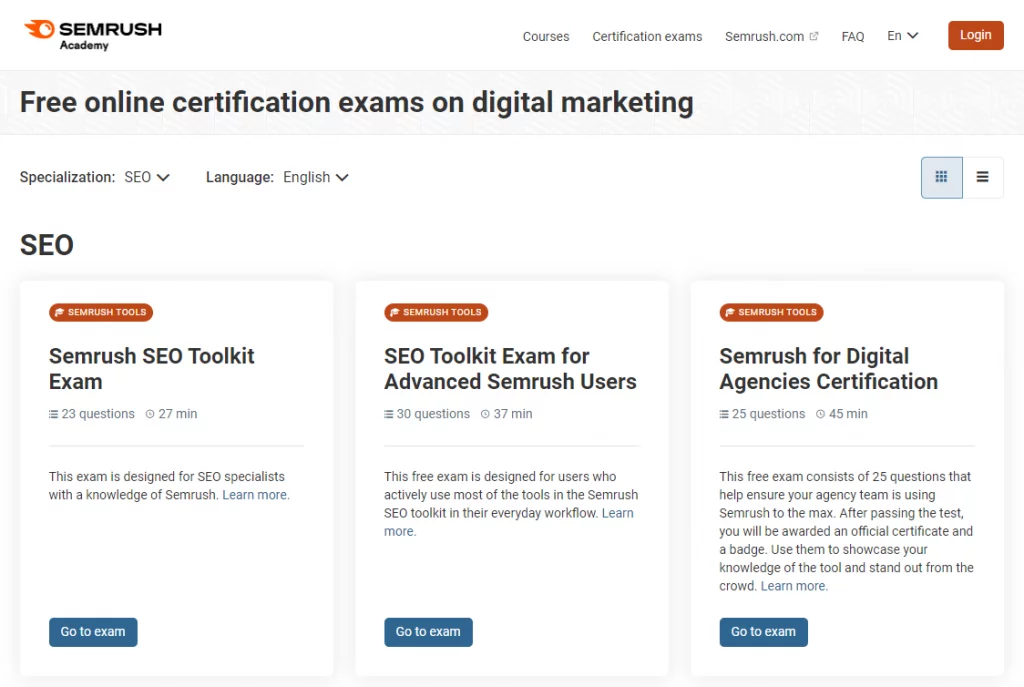Image resolution: width=1024 pixels, height=687 pixels.
Task: Go to exam for Digital Agencies Certification
Action: [x=763, y=632]
